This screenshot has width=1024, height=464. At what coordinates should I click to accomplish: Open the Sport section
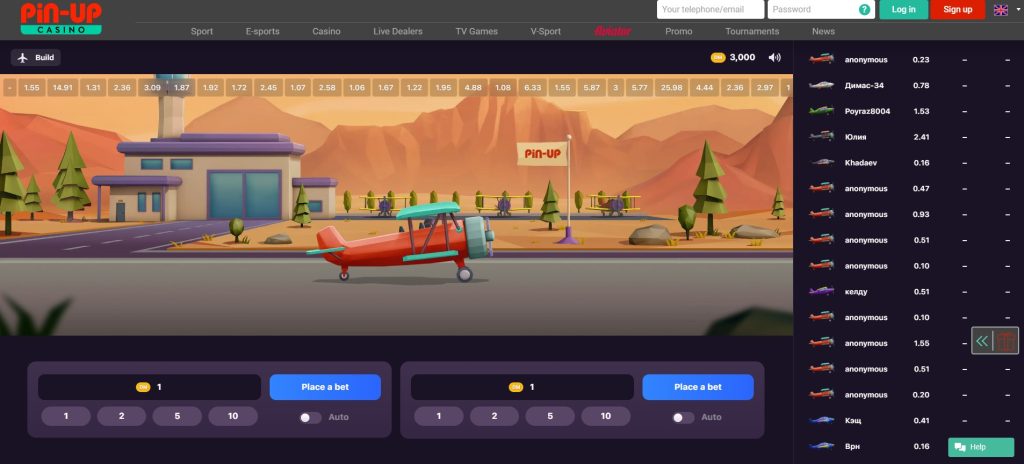202,31
